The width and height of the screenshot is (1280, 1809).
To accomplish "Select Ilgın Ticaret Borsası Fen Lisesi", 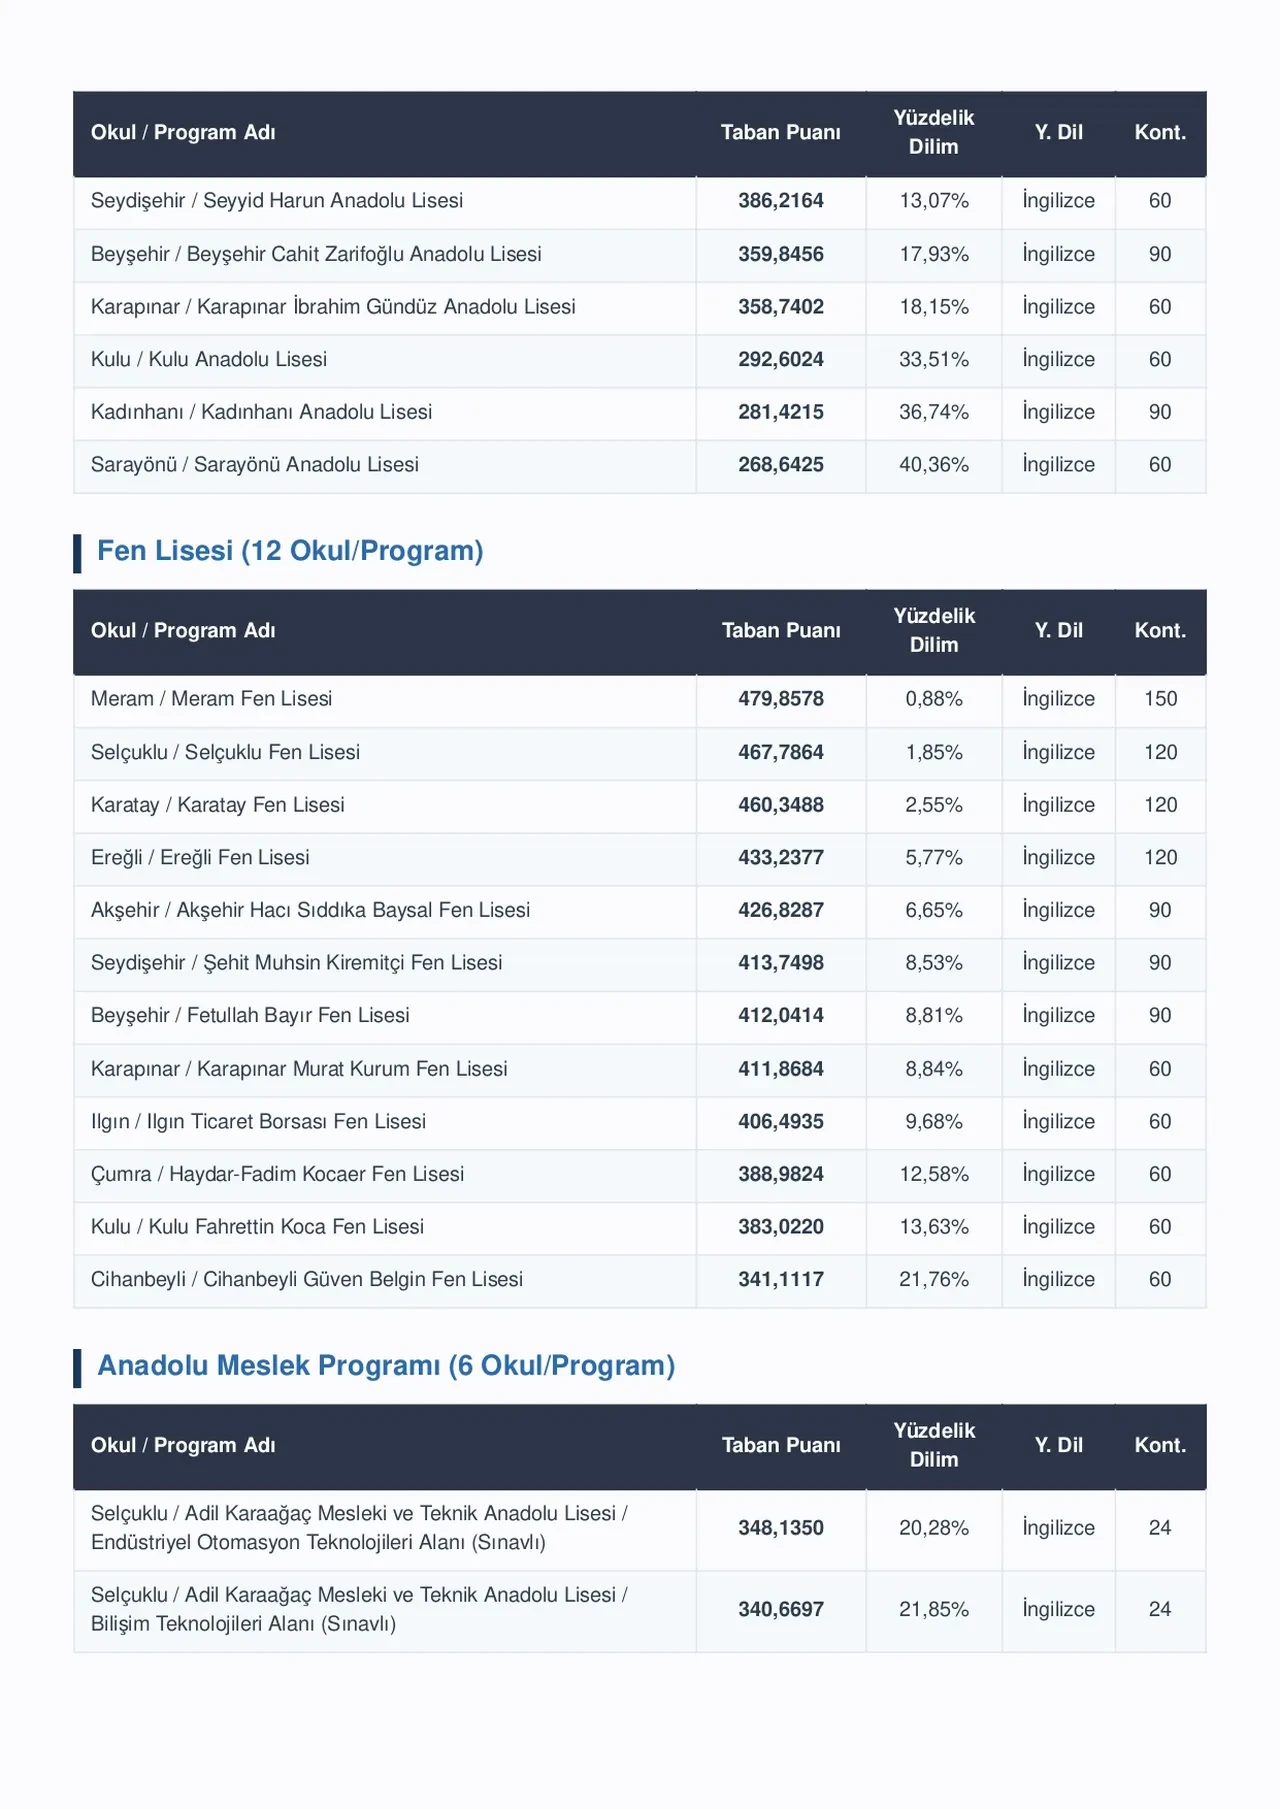I will point(258,1122).
